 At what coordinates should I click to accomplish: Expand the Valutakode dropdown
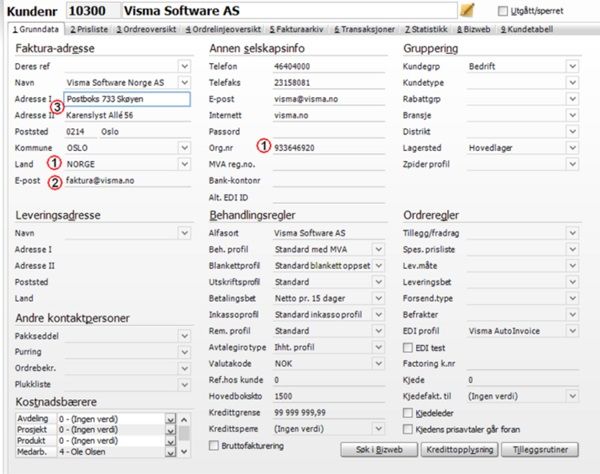378,363
